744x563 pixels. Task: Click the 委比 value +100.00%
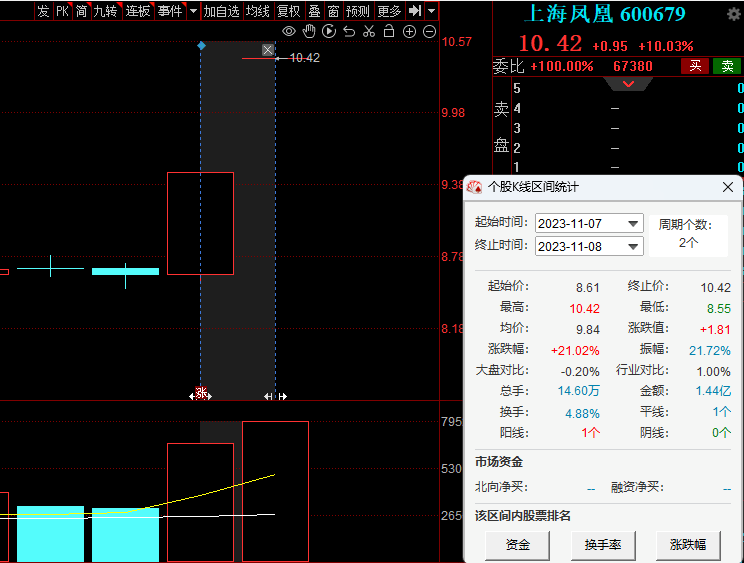click(x=562, y=66)
